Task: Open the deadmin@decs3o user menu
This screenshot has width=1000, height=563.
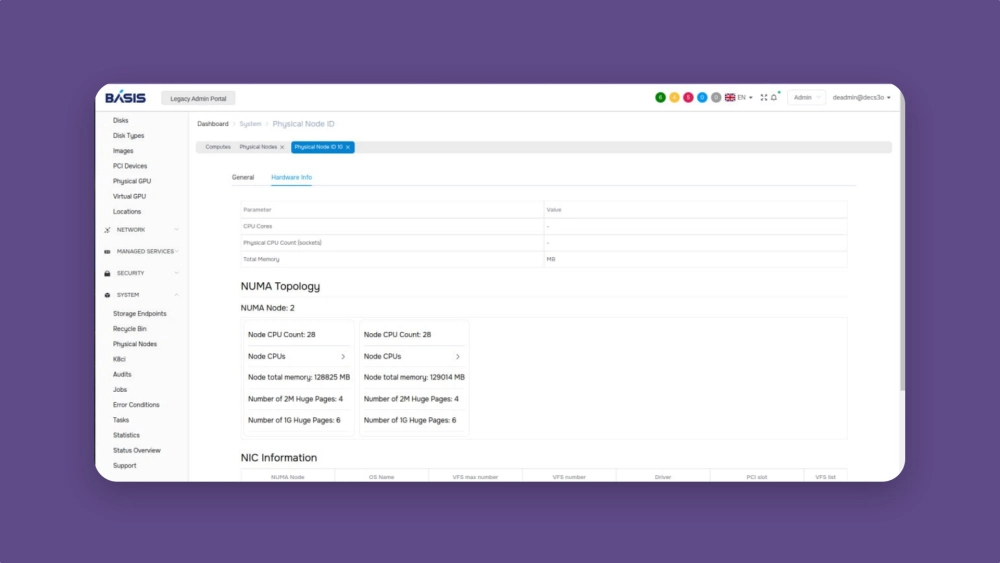Action: pos(862,98)
